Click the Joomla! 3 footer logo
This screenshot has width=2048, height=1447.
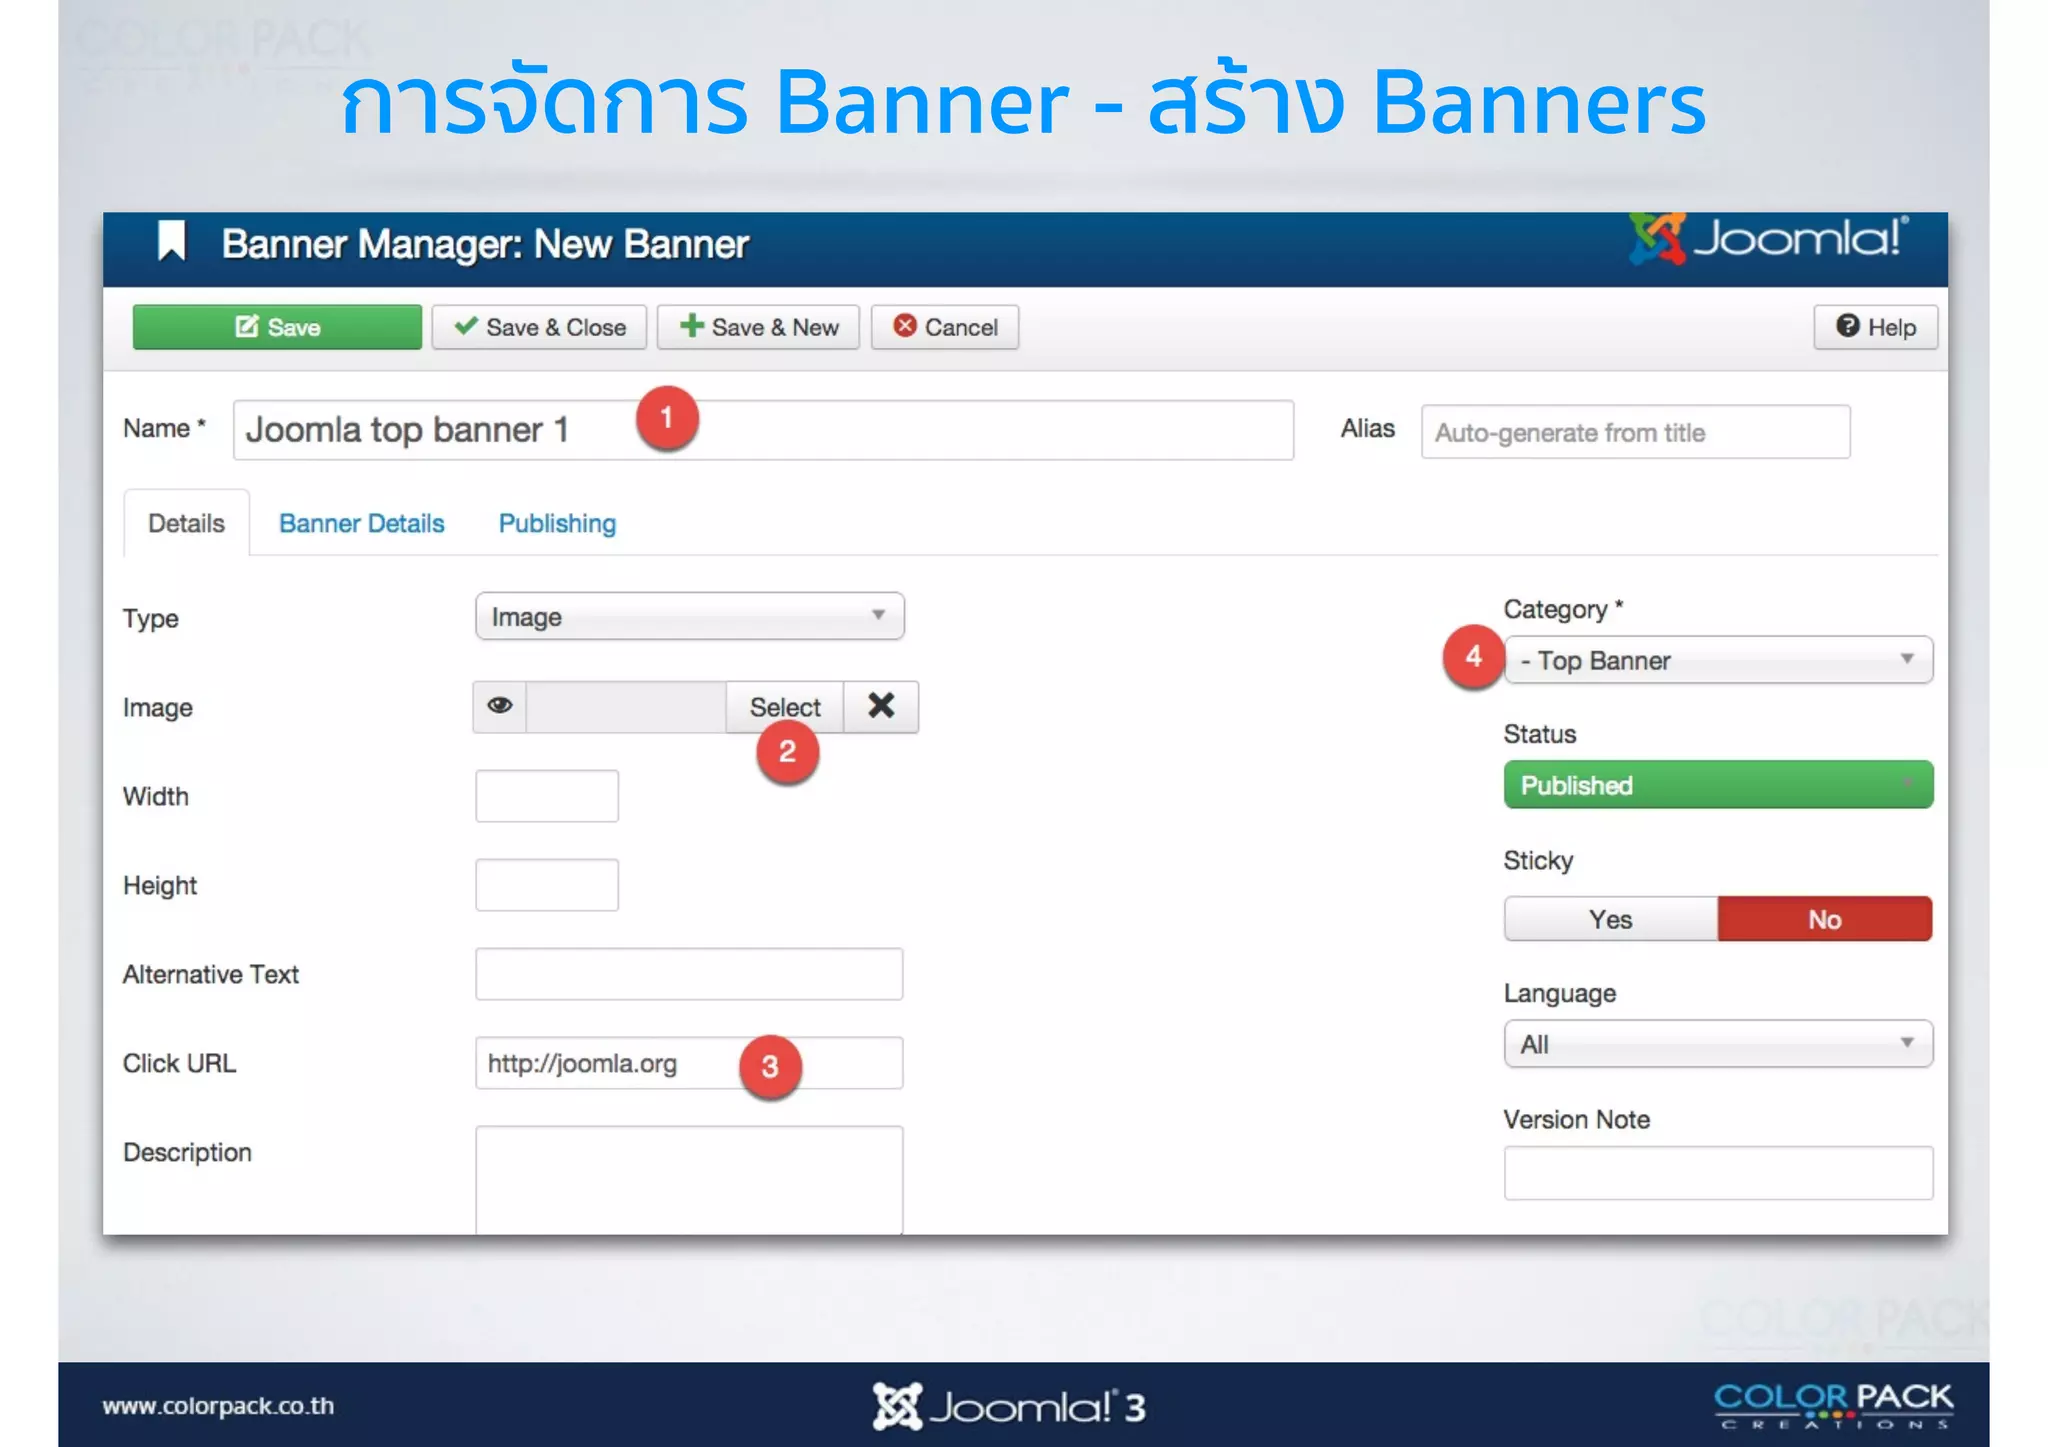tap(1008, 1406)
